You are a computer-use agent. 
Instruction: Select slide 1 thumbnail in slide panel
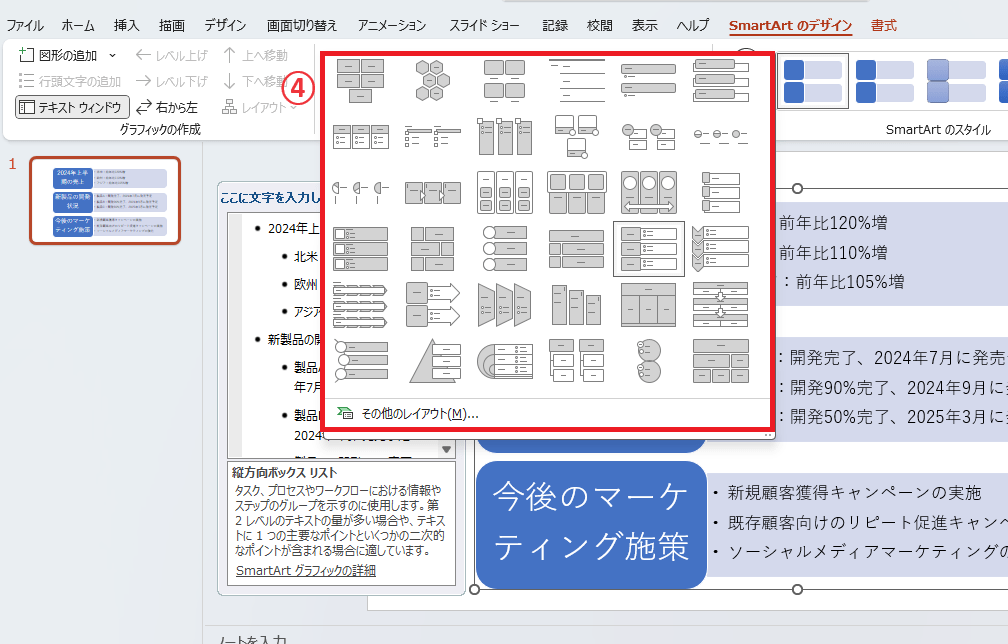[x=105, y=201]
